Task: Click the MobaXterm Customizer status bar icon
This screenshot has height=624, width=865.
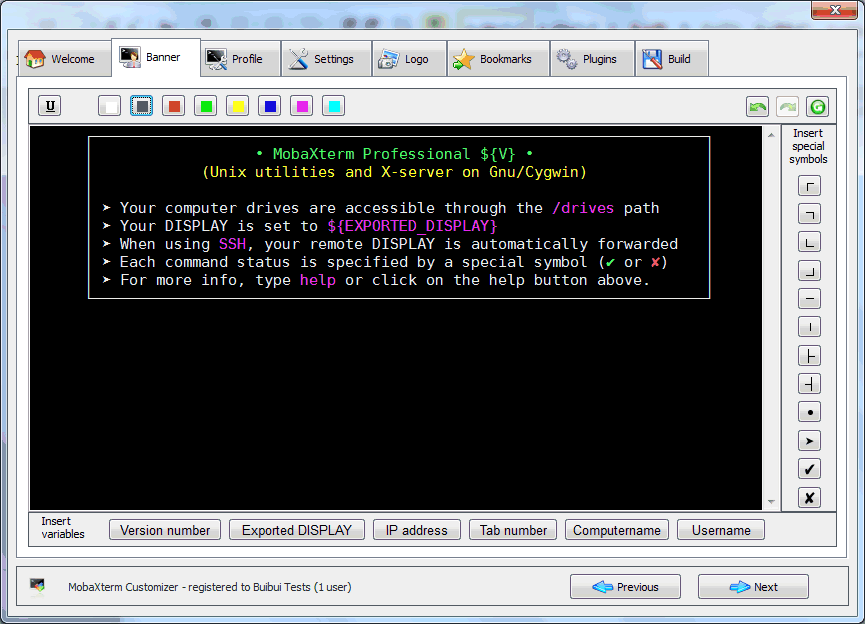Action: point(38,586)
